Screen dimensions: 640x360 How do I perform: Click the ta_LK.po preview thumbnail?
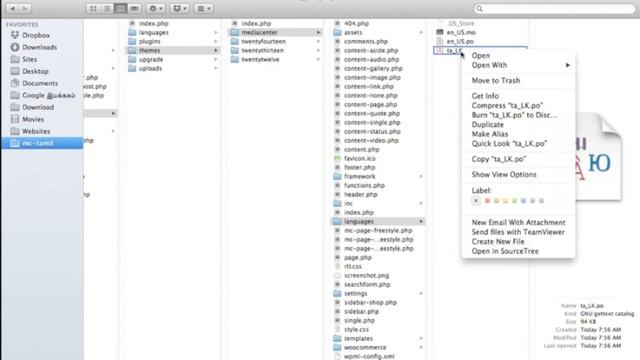click(x=598, y=157)
